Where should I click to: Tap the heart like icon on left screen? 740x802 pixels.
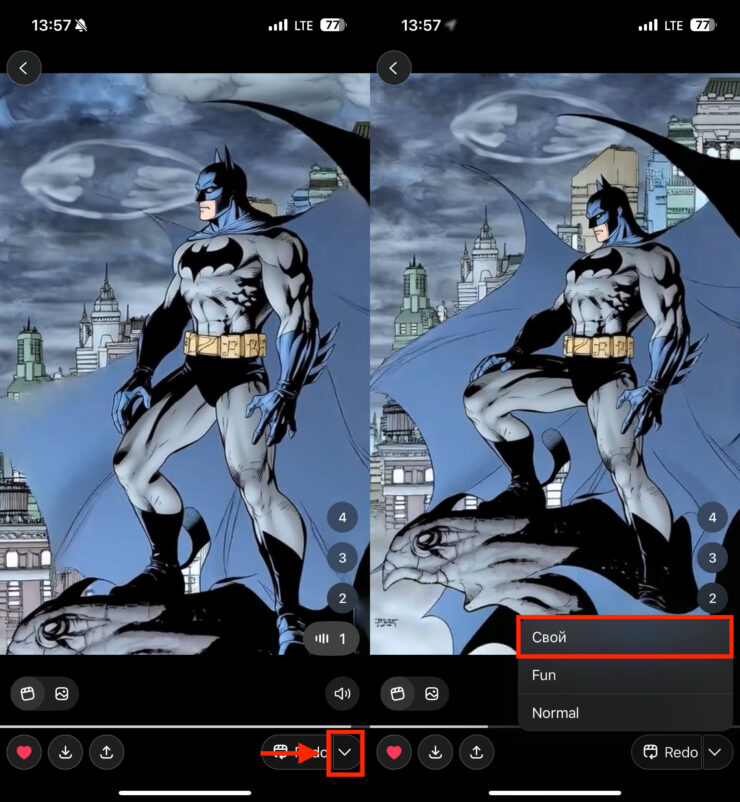[x=24, y=752]
